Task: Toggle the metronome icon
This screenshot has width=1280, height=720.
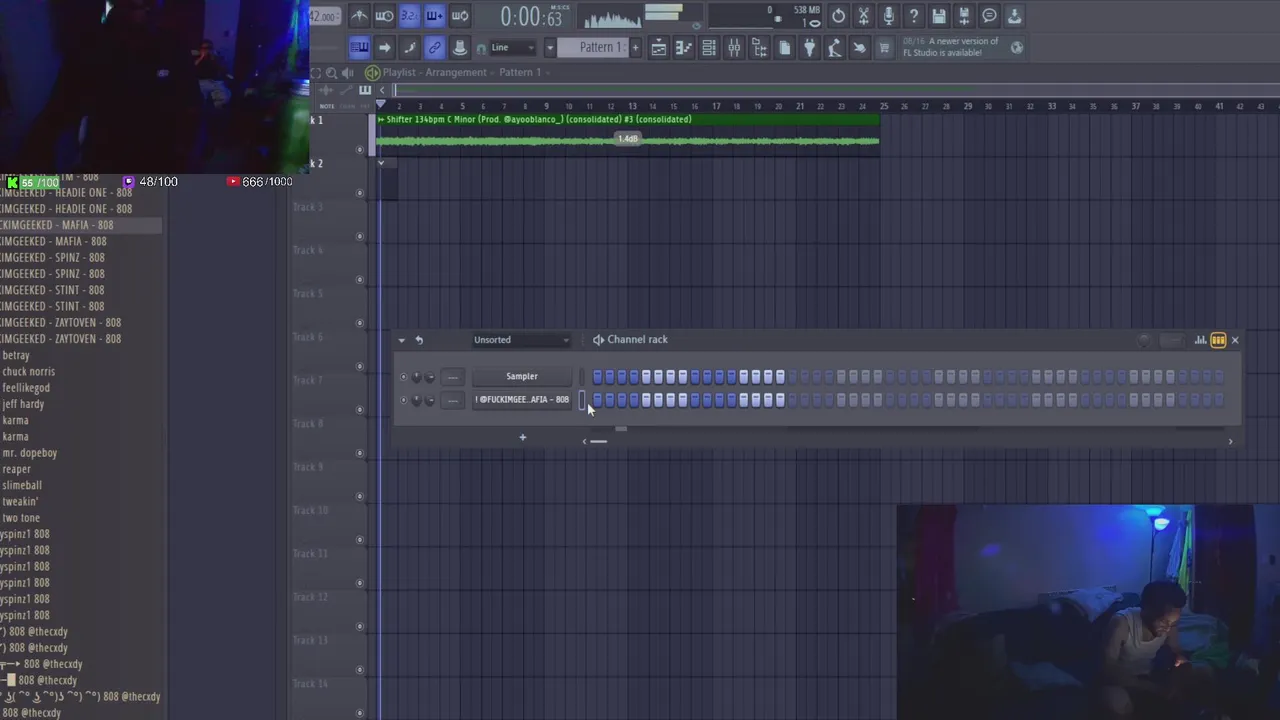Action: click(x=359, y=16)
